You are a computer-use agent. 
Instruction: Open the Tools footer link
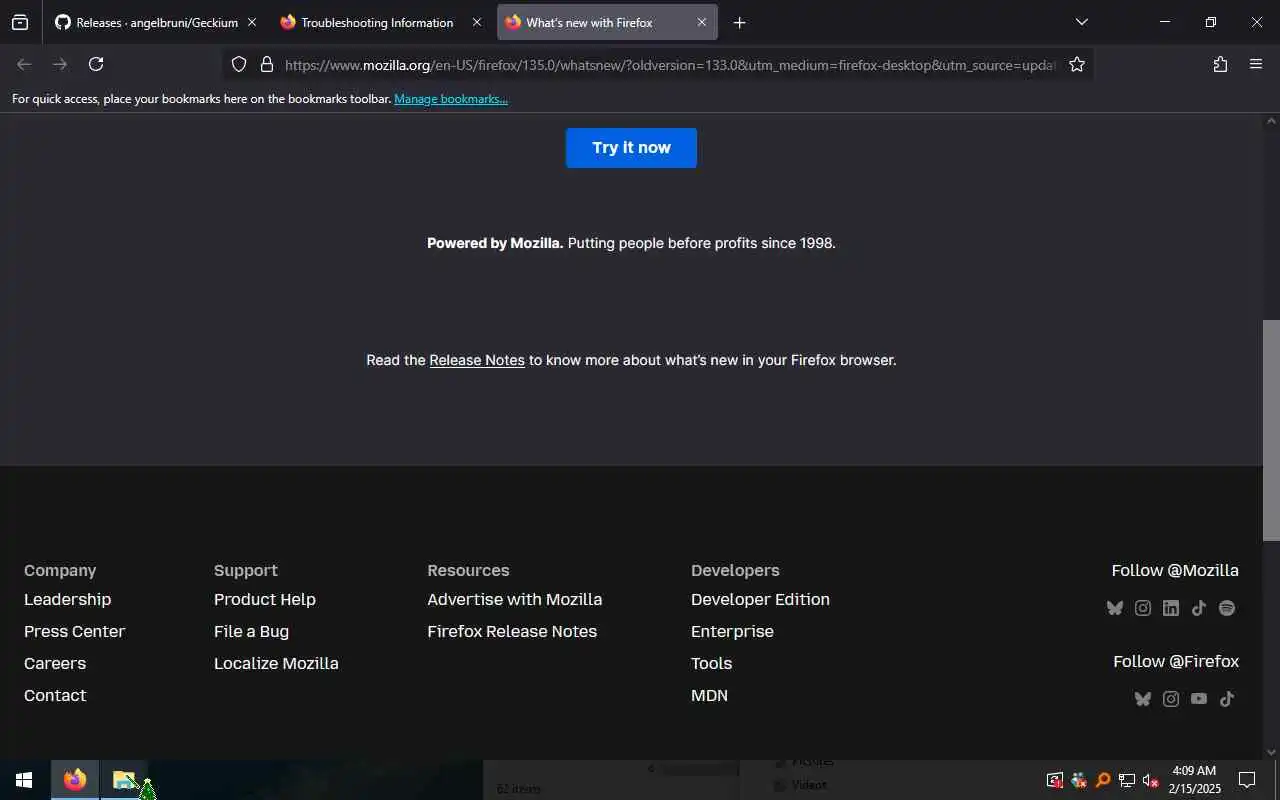click(x=711, y=663)
